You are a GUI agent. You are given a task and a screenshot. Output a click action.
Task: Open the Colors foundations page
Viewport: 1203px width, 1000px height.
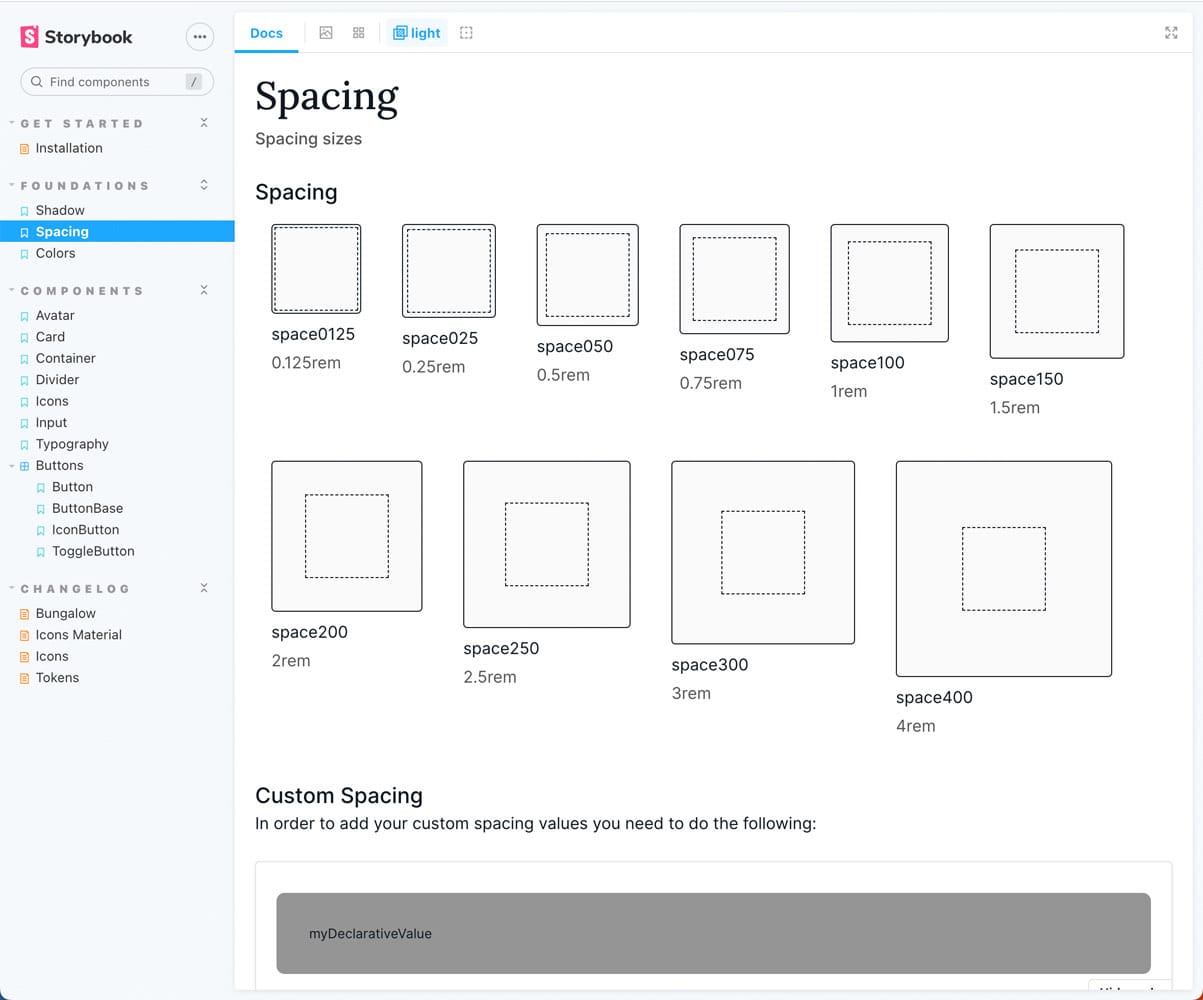tap(55, 253)
